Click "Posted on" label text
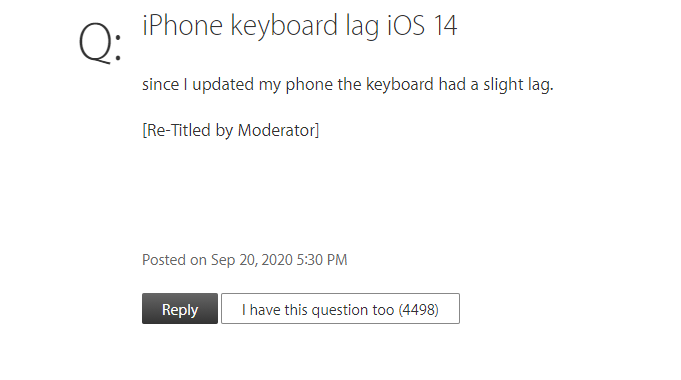Screen dimensions: 681x380 pyautogui.click(x=174, y=260)
